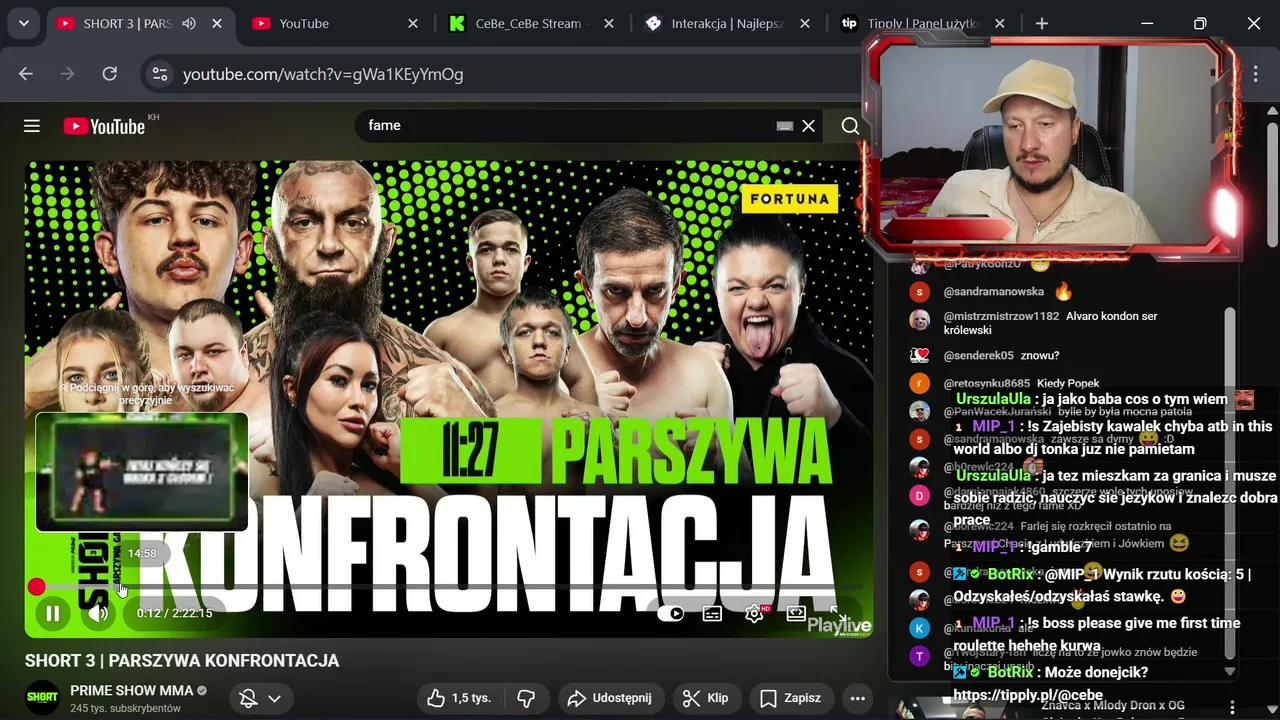This screenshot has width=1280, height=720.
Task: Close the YouTube tab
Action: pyautogui.click(x=413, y=23)
